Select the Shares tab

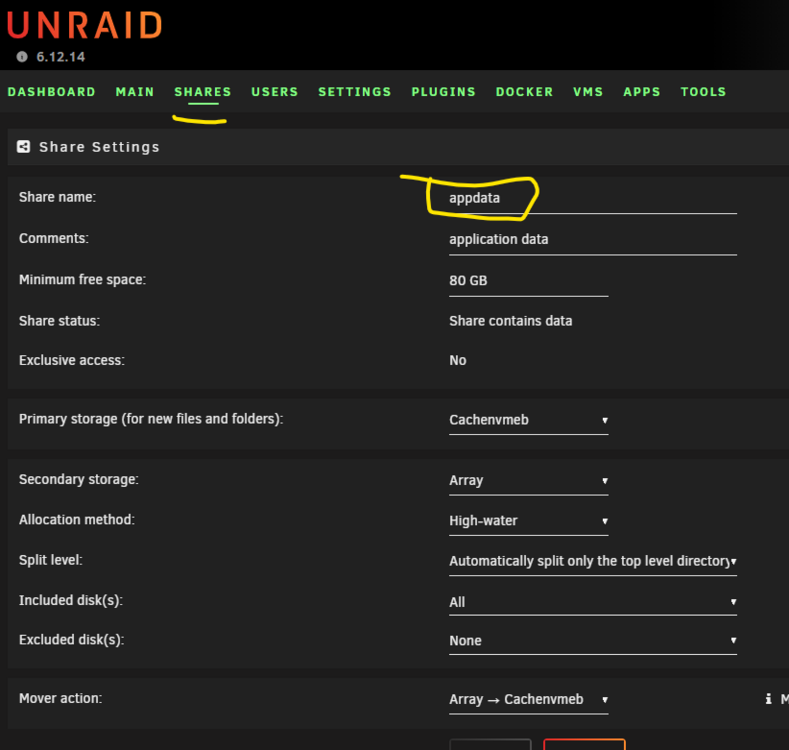(x=203, y=92)
